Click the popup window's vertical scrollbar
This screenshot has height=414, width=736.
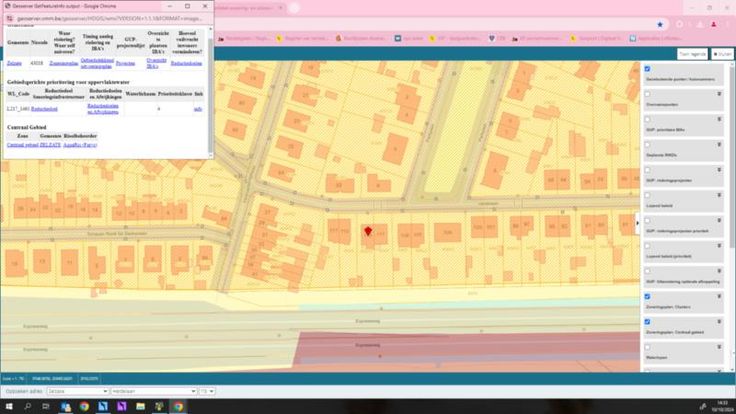[x=210, y=95]
